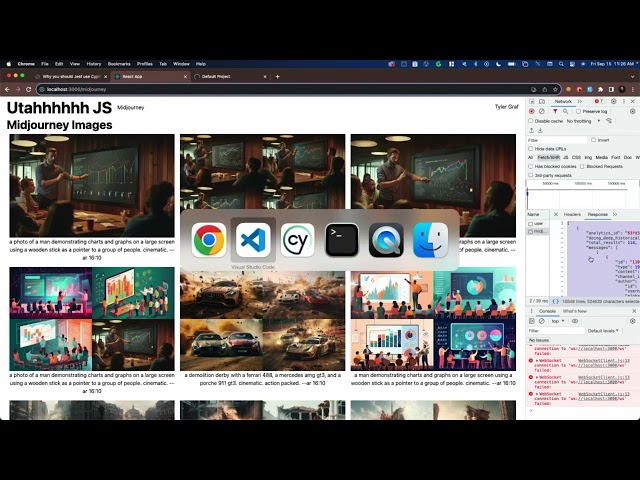Expand more DevTools panels chevron beside Network
The height and width of the screenshot is (480, 640).
[580, 101]
